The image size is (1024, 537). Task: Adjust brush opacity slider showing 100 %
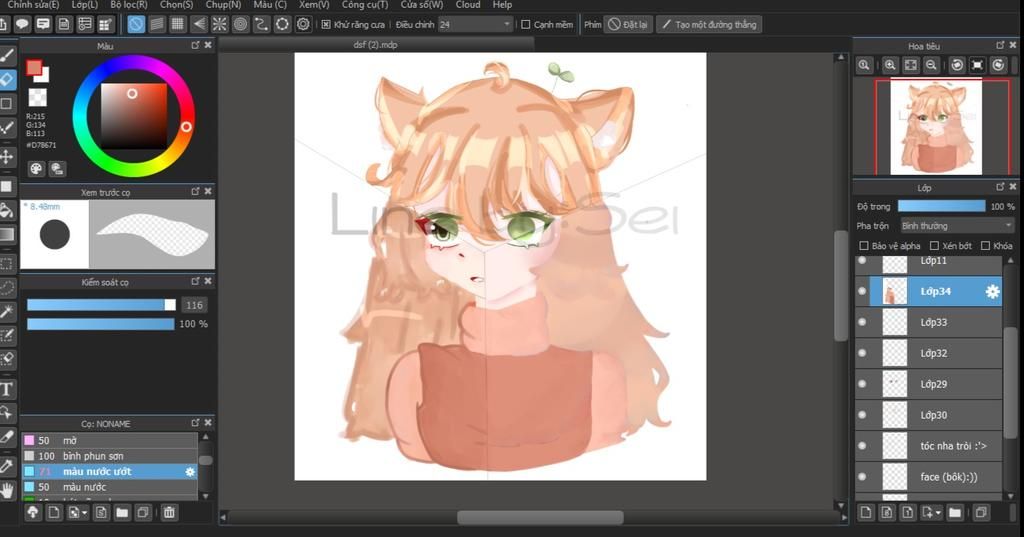tap(101, 324)
